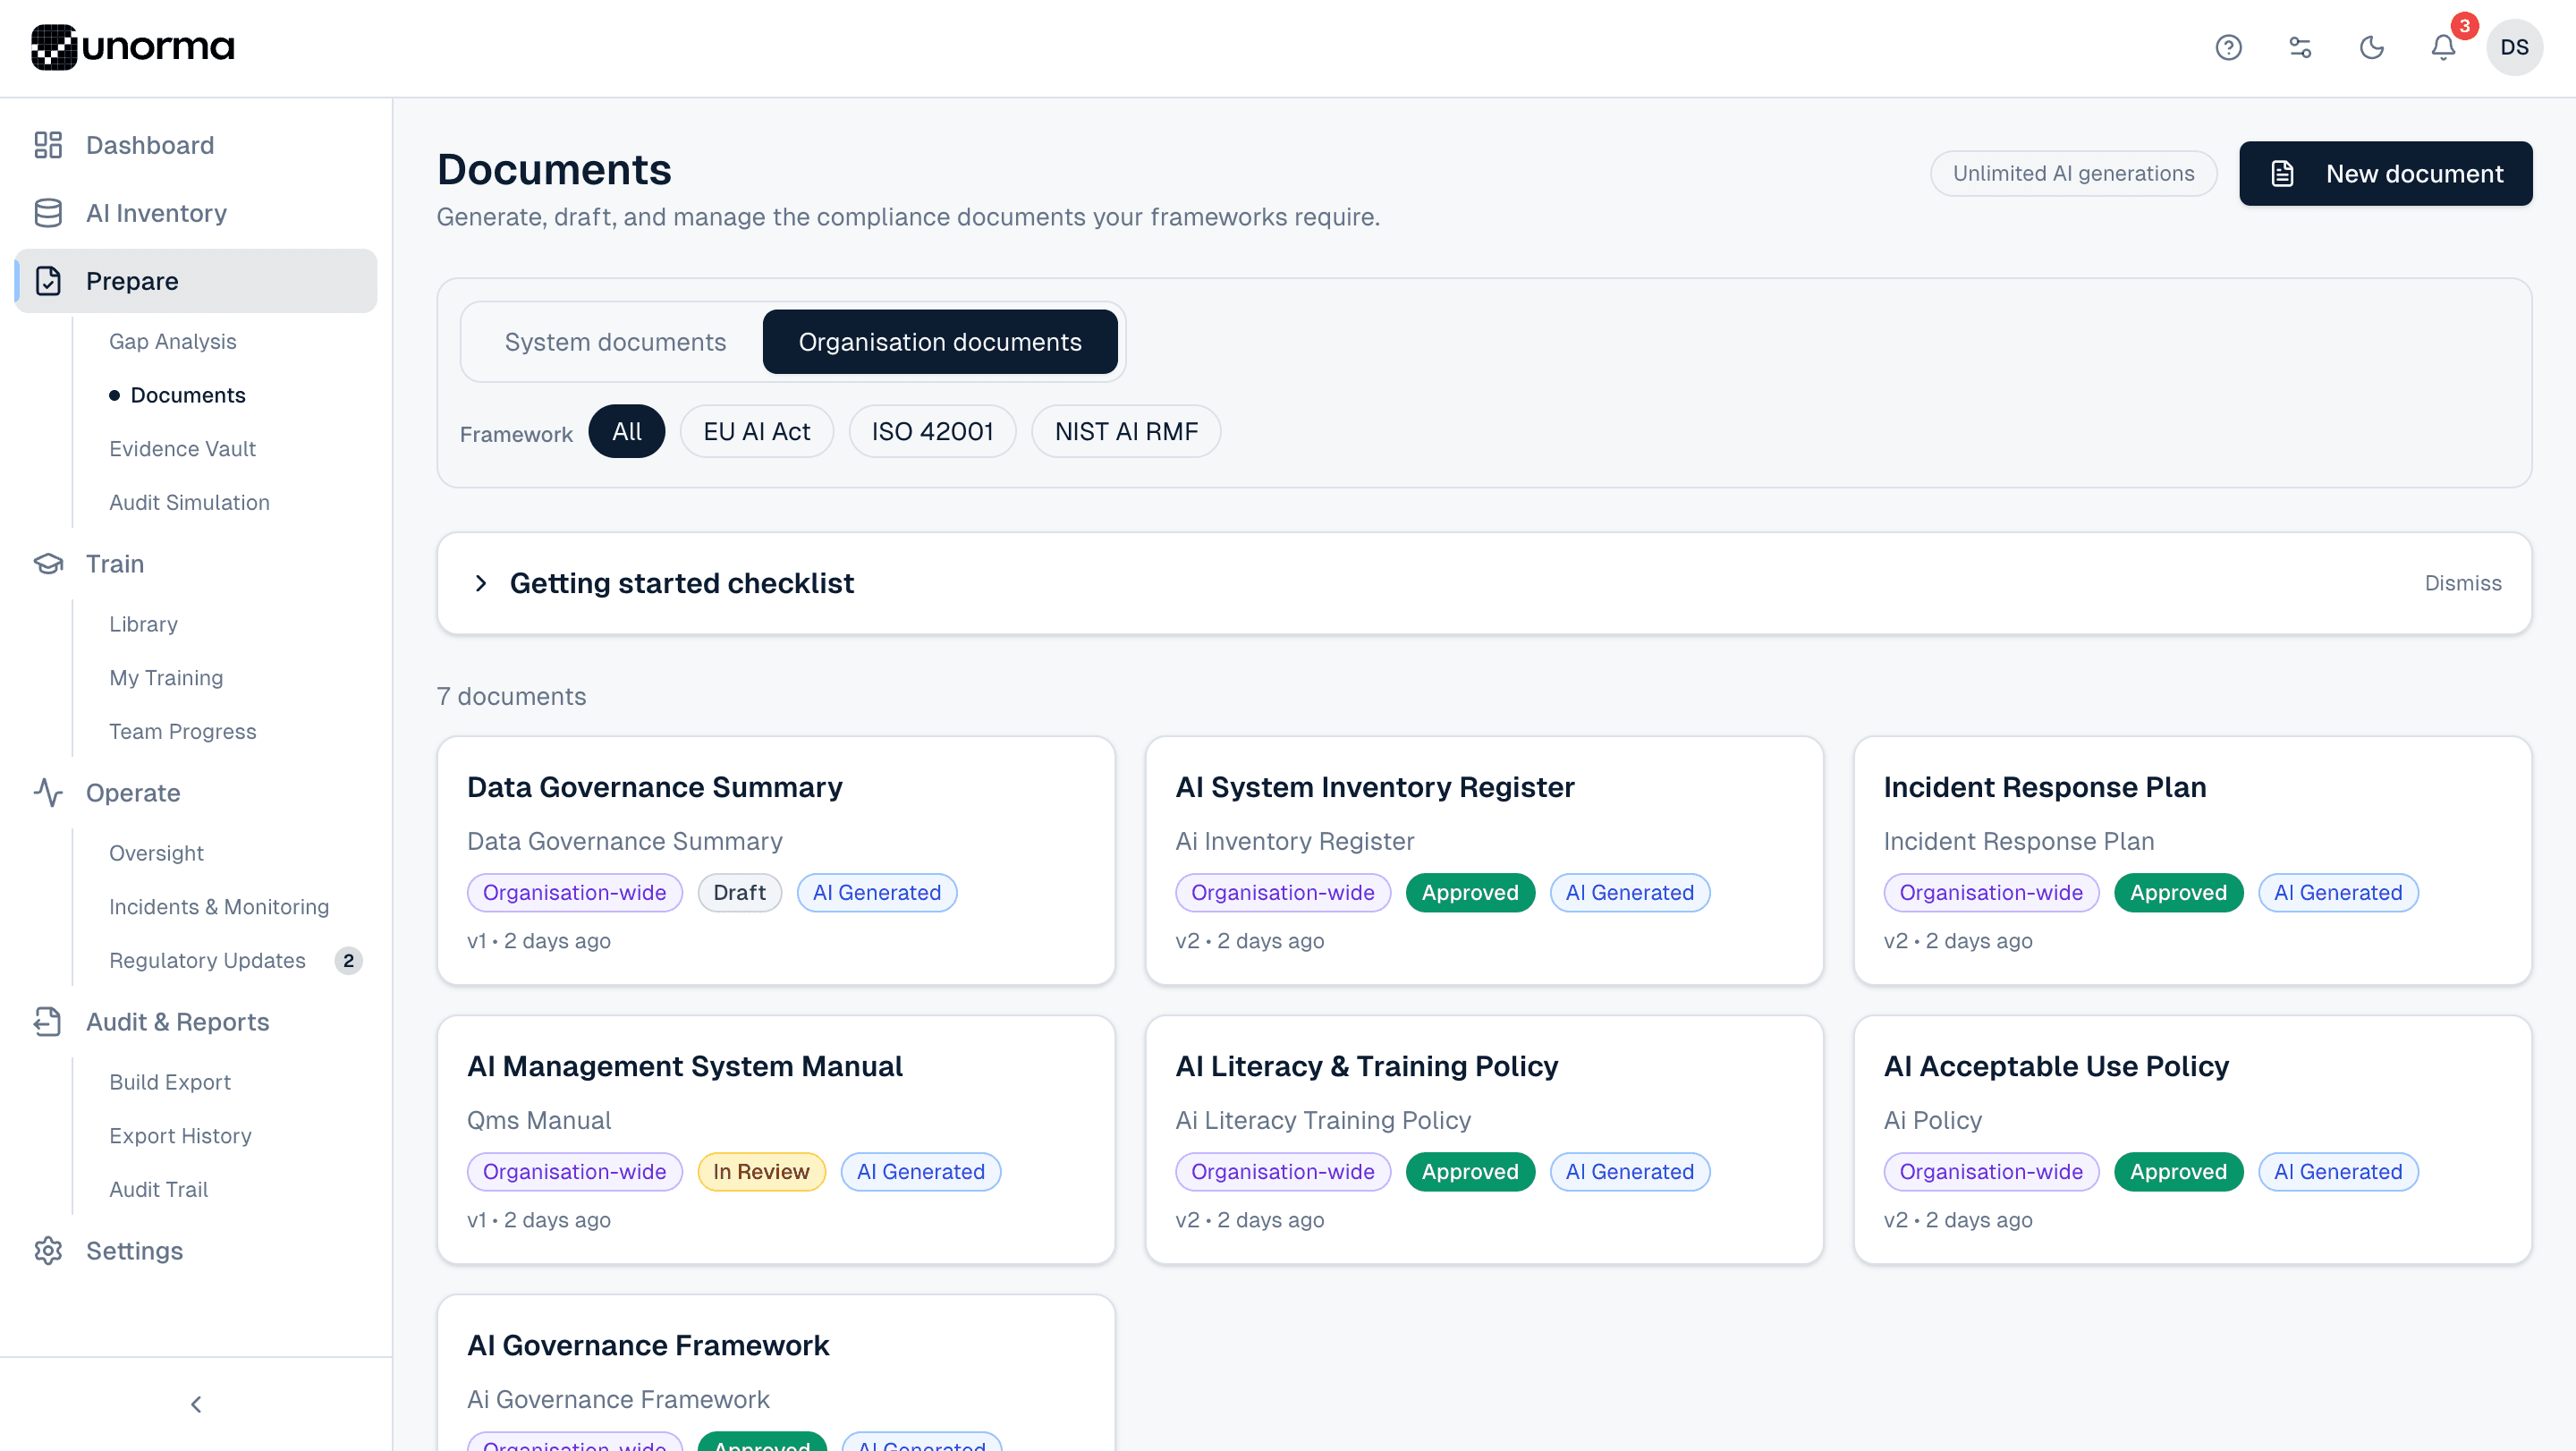Filter framework by EU AI Act

756,432
